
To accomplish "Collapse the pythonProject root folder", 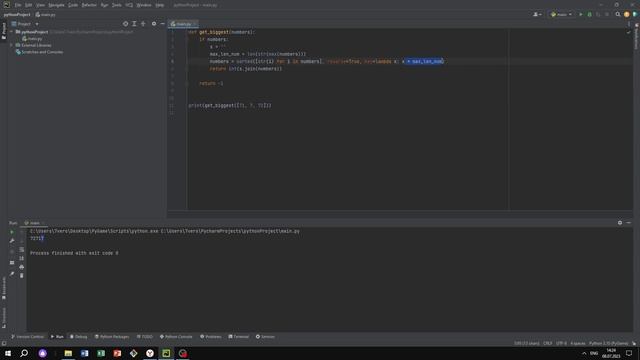I will click(x=11, y=32).
